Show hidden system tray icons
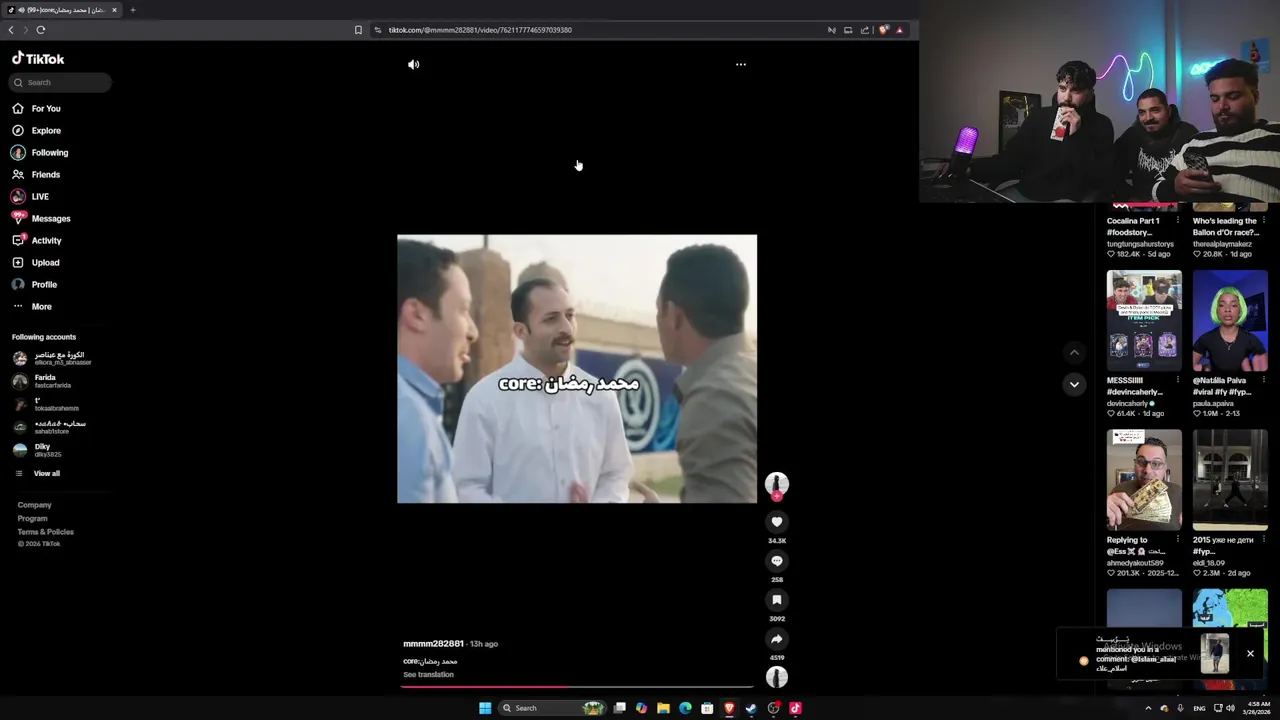Image resolution: width=1280 pixels, height=720 pixels. click(x=1148, y=708)
